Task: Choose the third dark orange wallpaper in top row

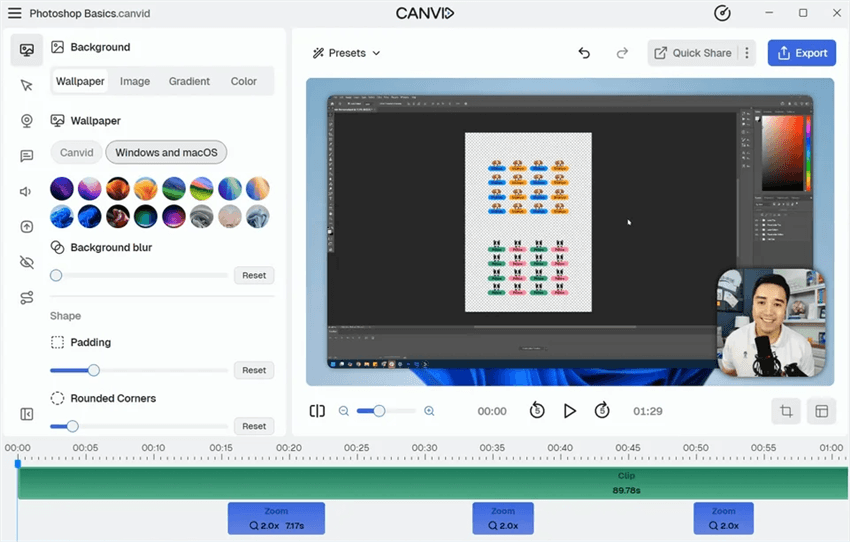Action: [118, 189]
